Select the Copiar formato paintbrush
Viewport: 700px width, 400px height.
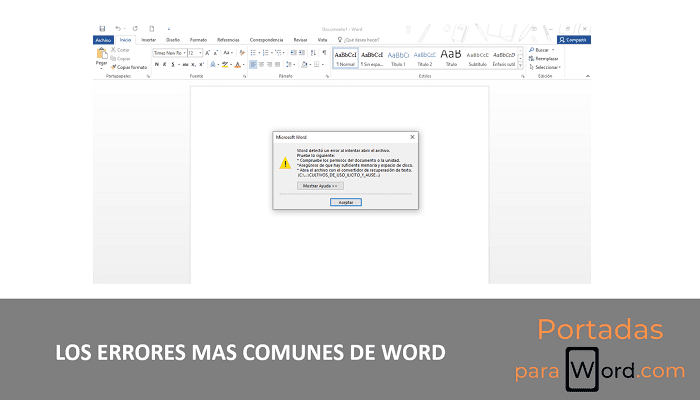tap(129, 67)
